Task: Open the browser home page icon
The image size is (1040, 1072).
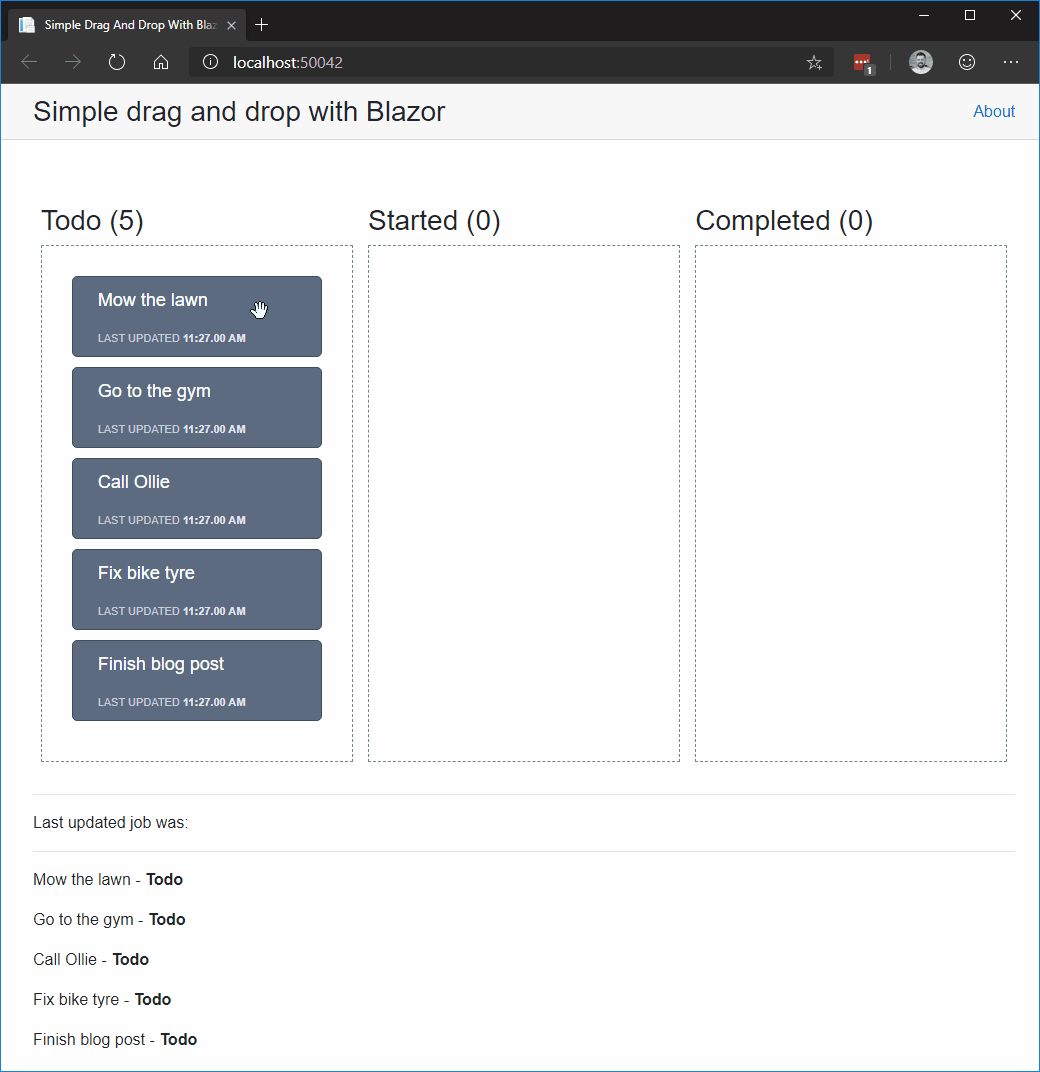Action: point(160,61)
